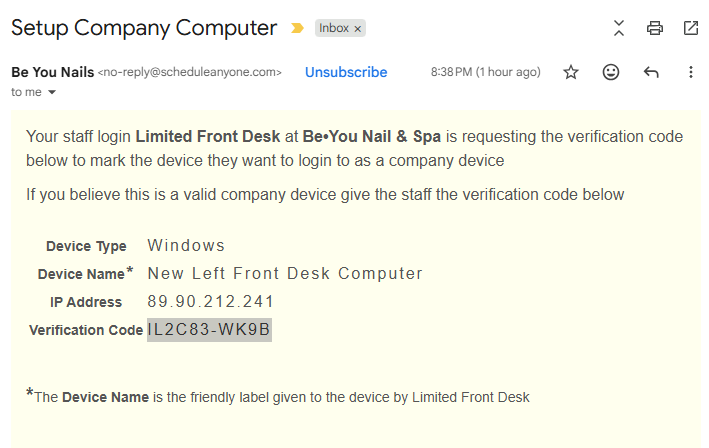Click the Unsubscribe link

[346, 72]
